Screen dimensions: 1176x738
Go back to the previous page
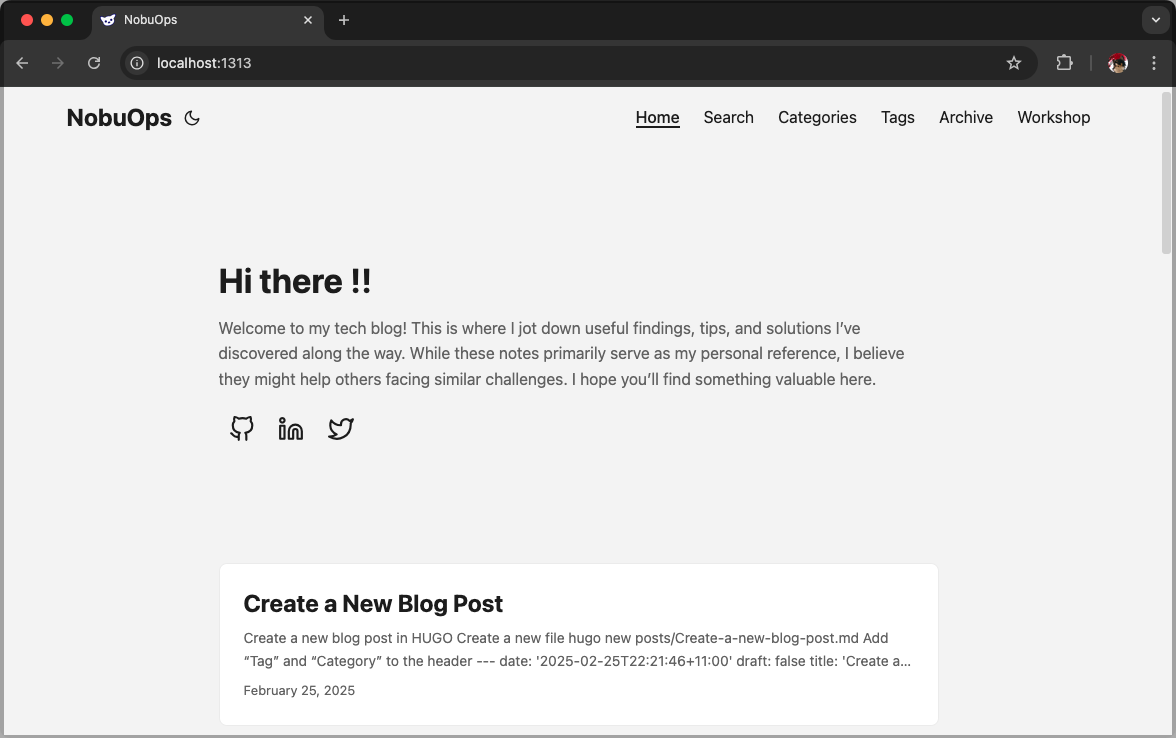tap(22, 63)
